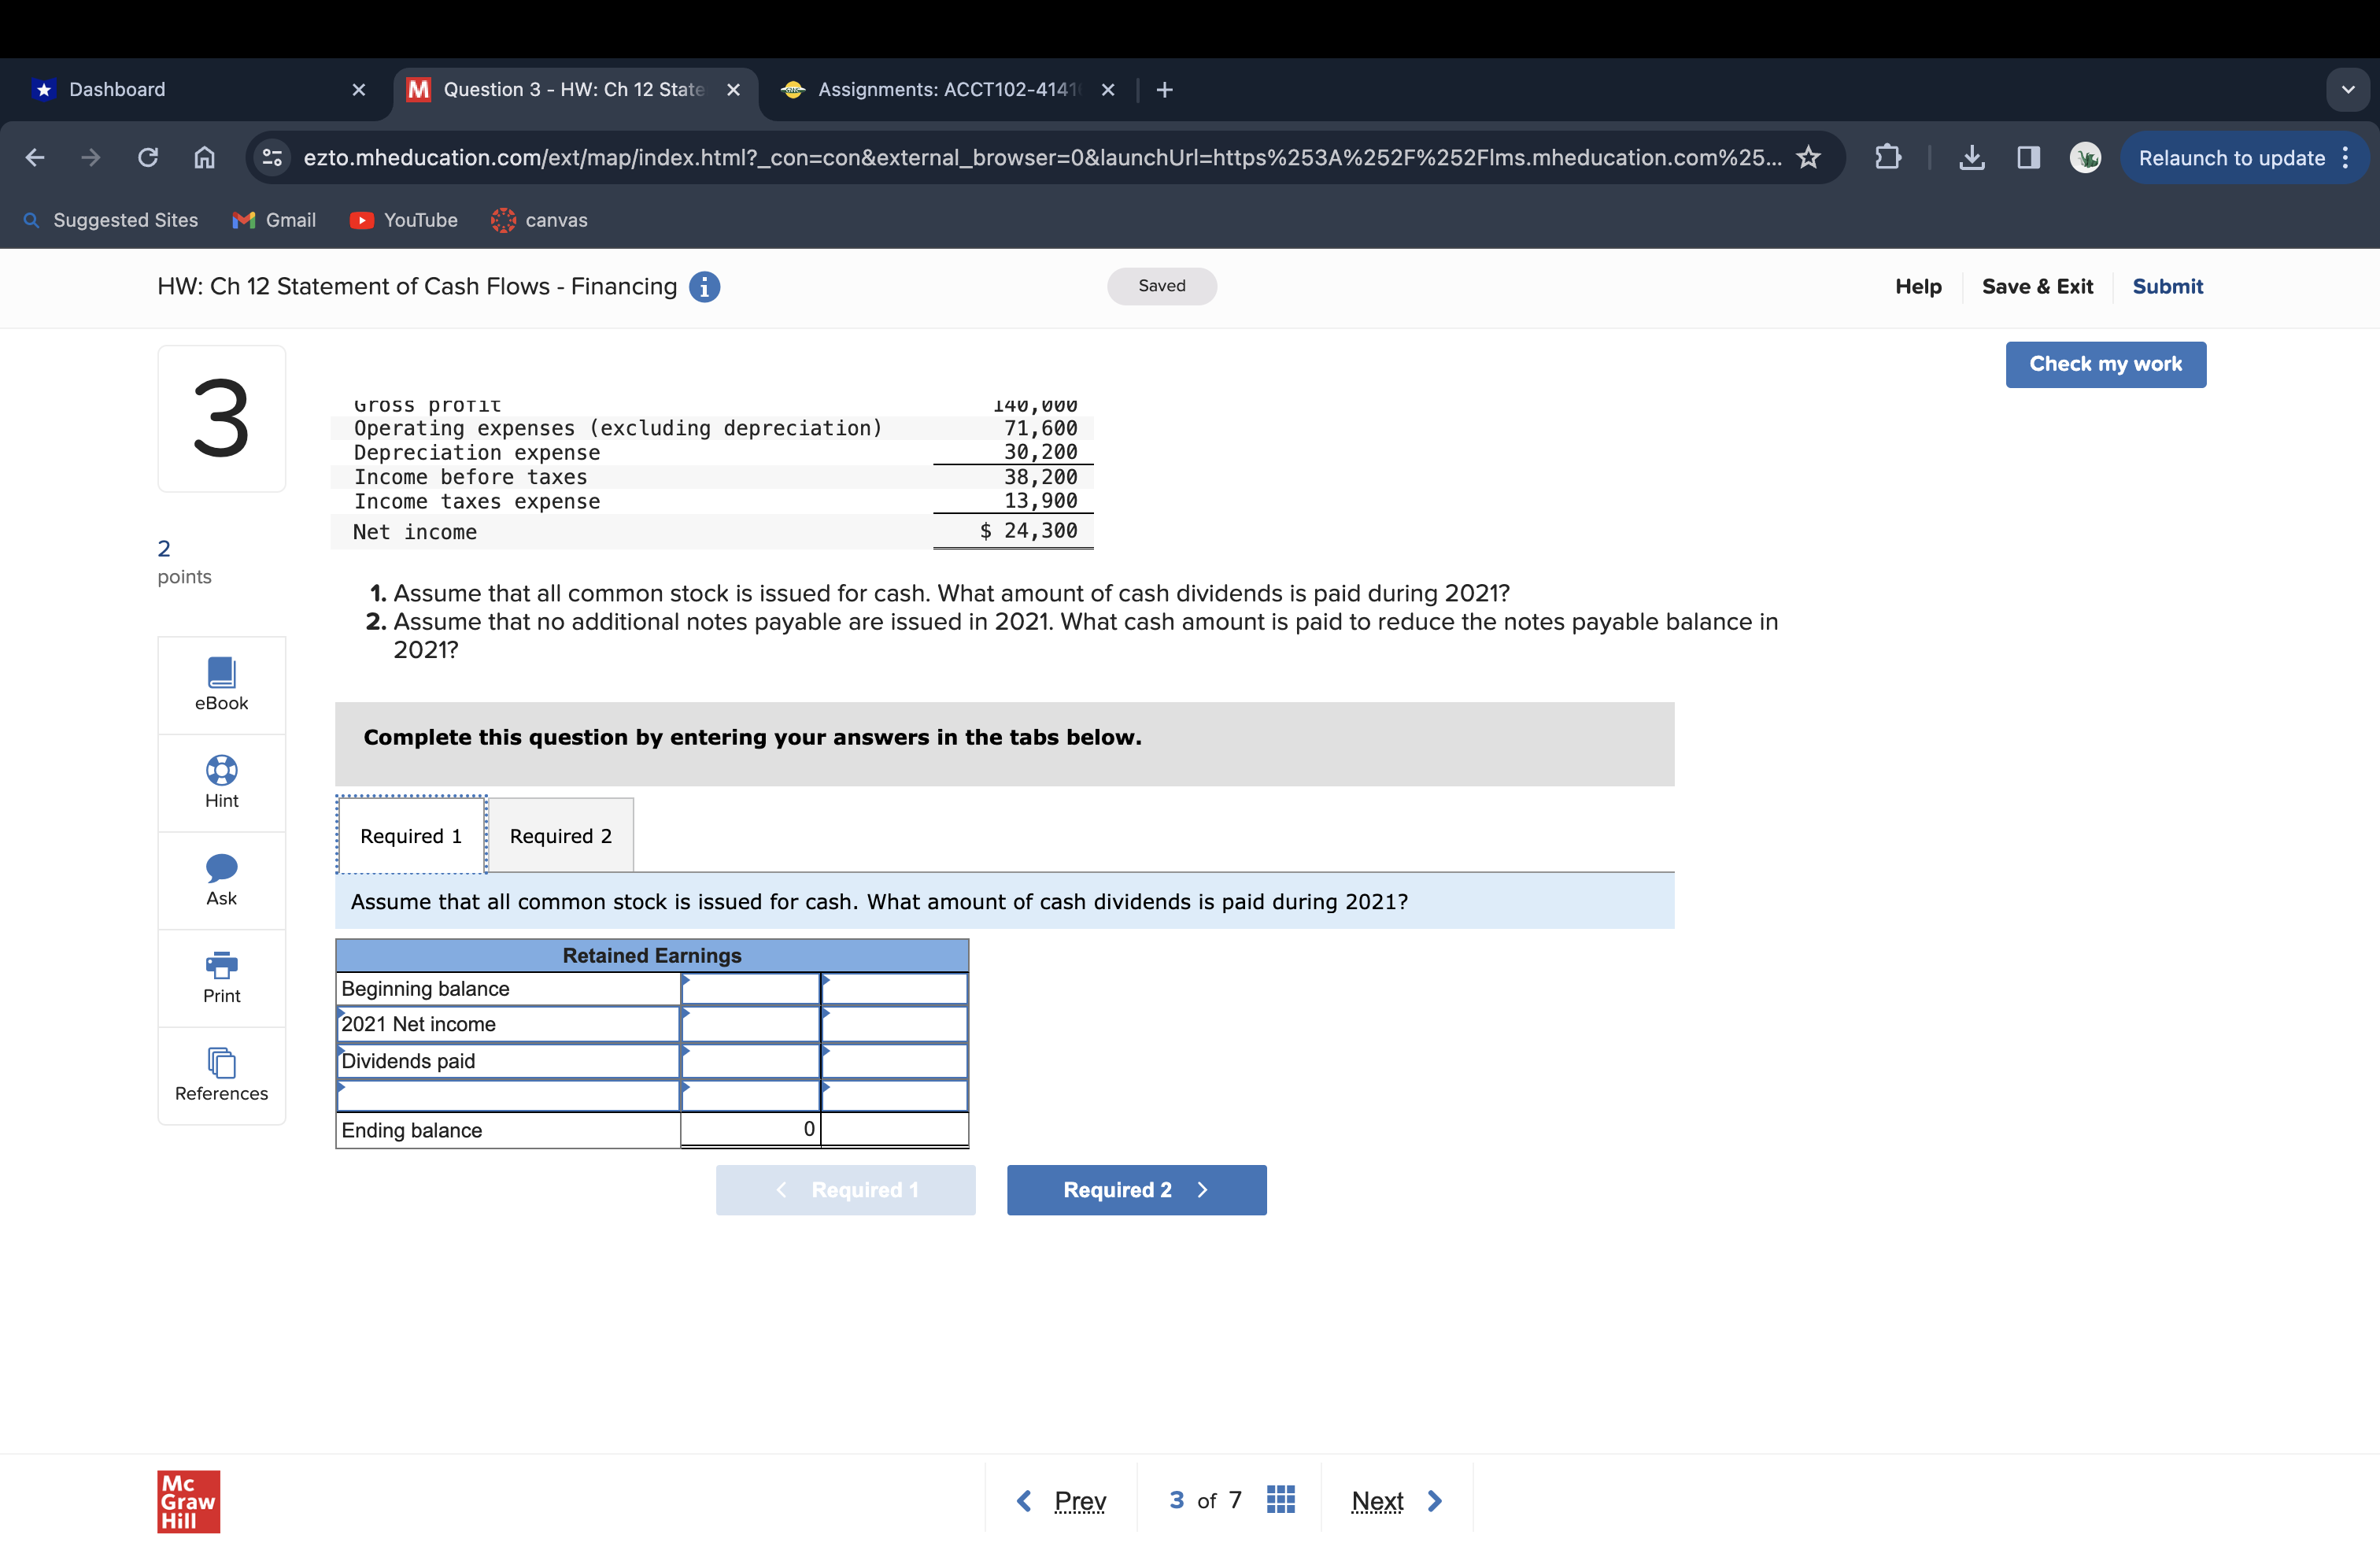The height and width of the screenshot is (1546, 2380).
Task: Expand the tab search dropdown arrow
Action: pos(2347,90)
